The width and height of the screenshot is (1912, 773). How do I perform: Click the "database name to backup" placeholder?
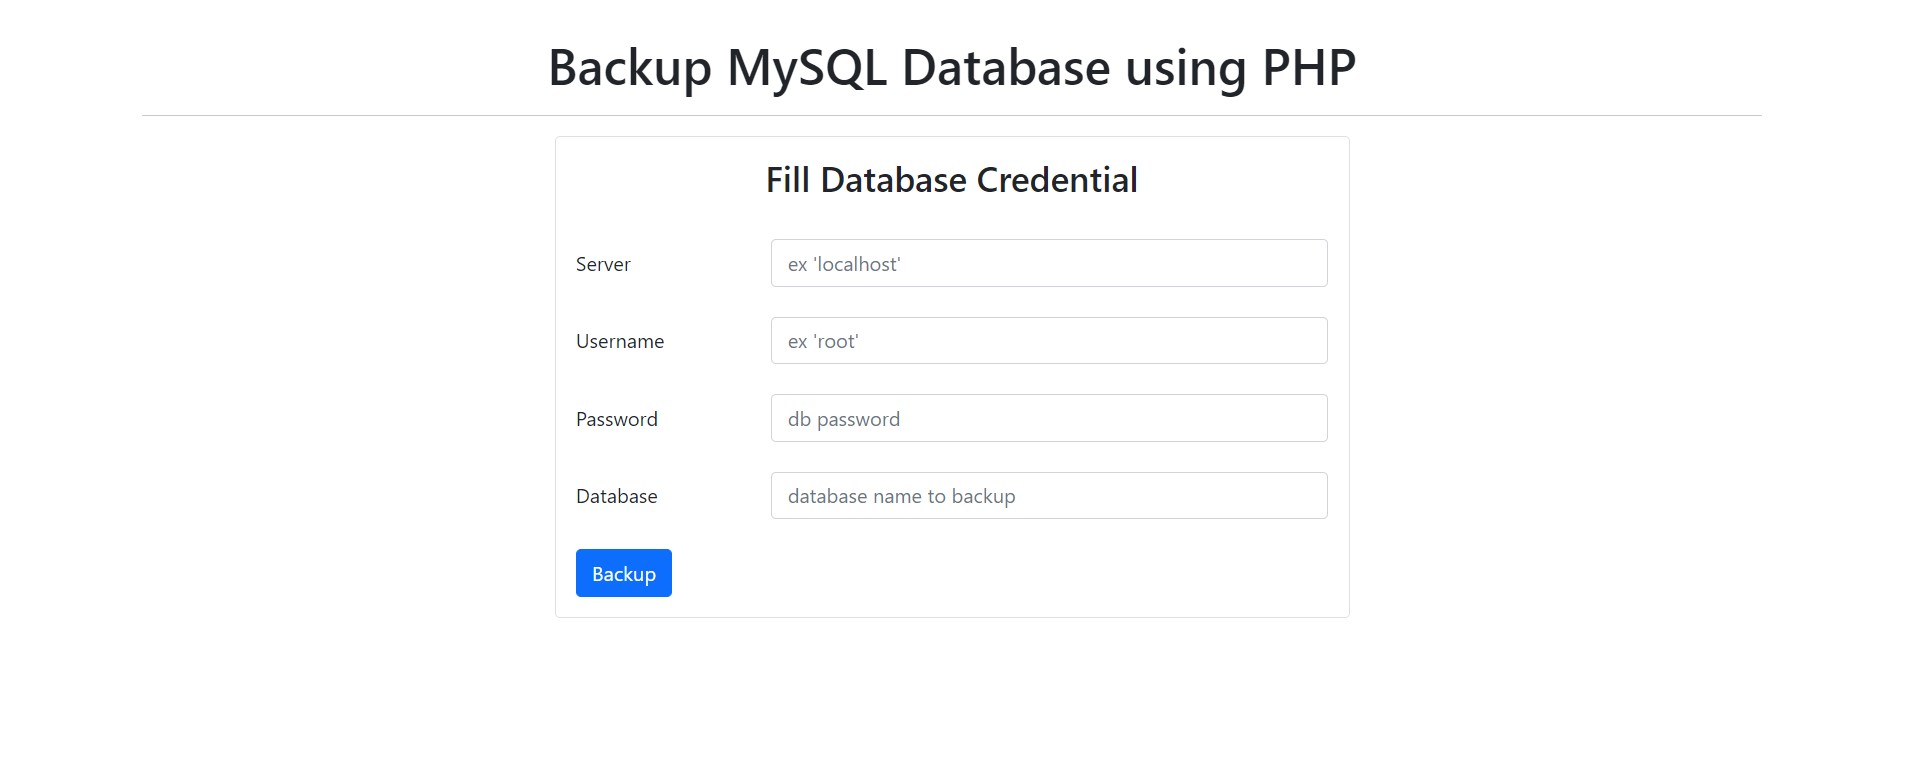coord(902,496)
